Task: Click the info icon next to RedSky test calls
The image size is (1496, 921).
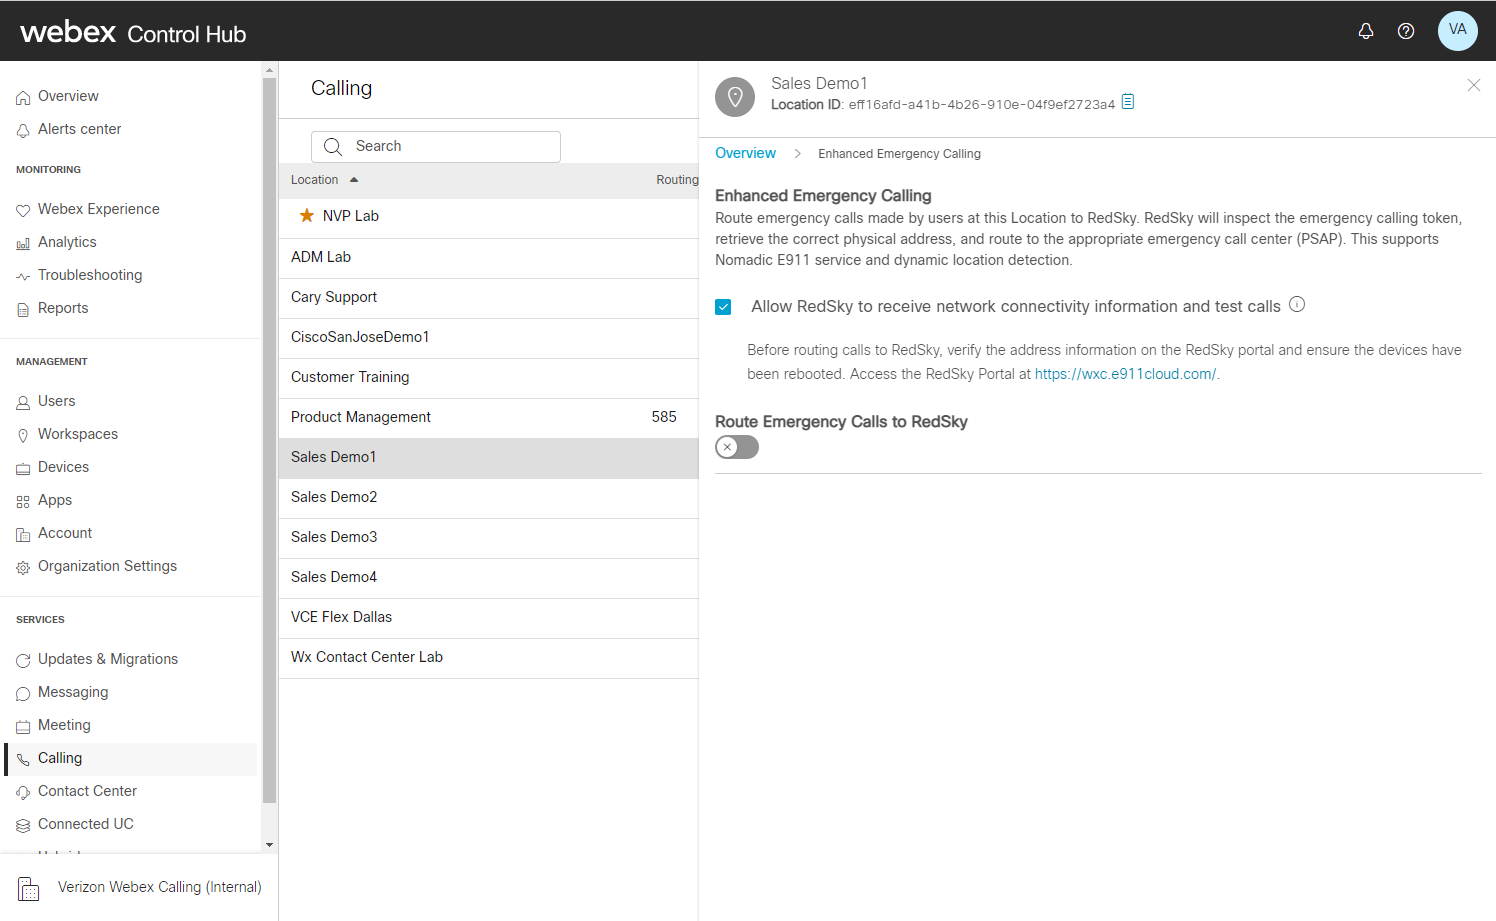Action: tap(1297, 304)
